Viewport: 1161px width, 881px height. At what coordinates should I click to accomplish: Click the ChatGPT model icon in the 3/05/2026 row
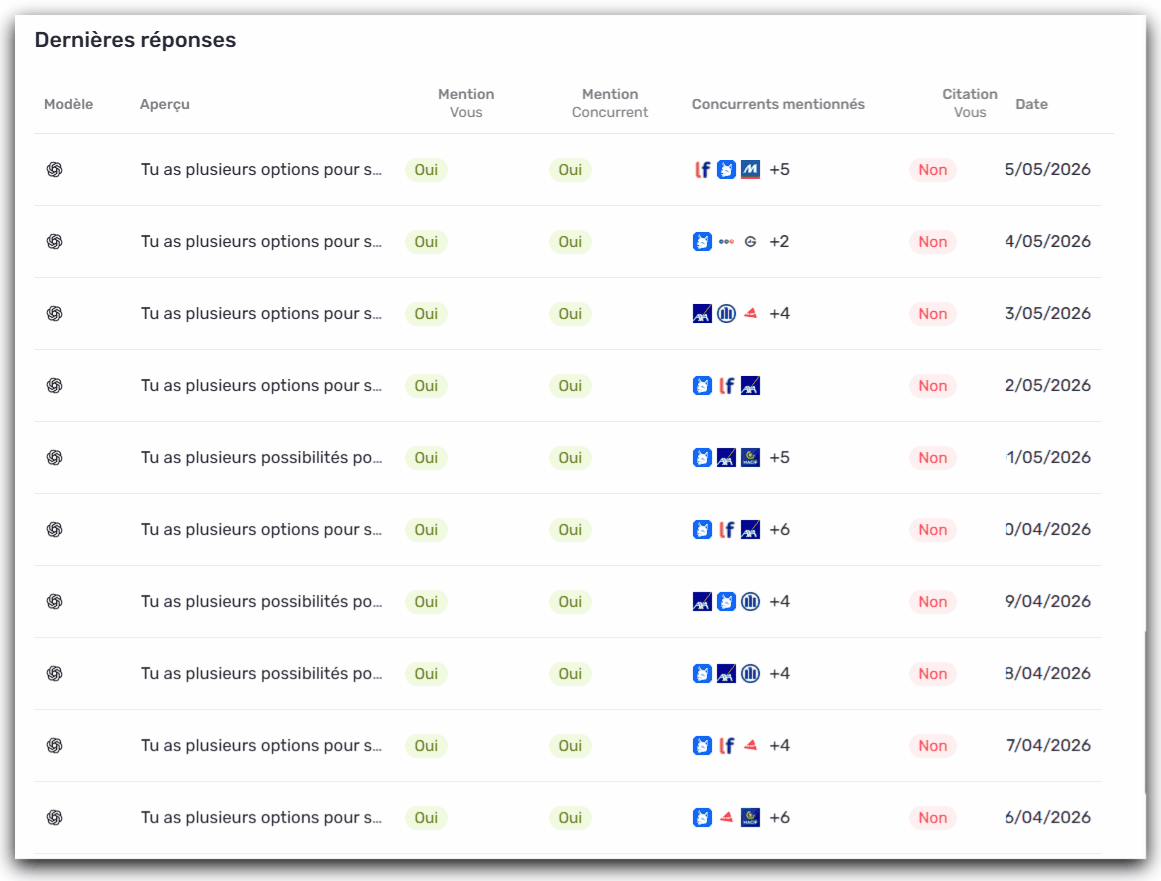(x=54, y=313)
